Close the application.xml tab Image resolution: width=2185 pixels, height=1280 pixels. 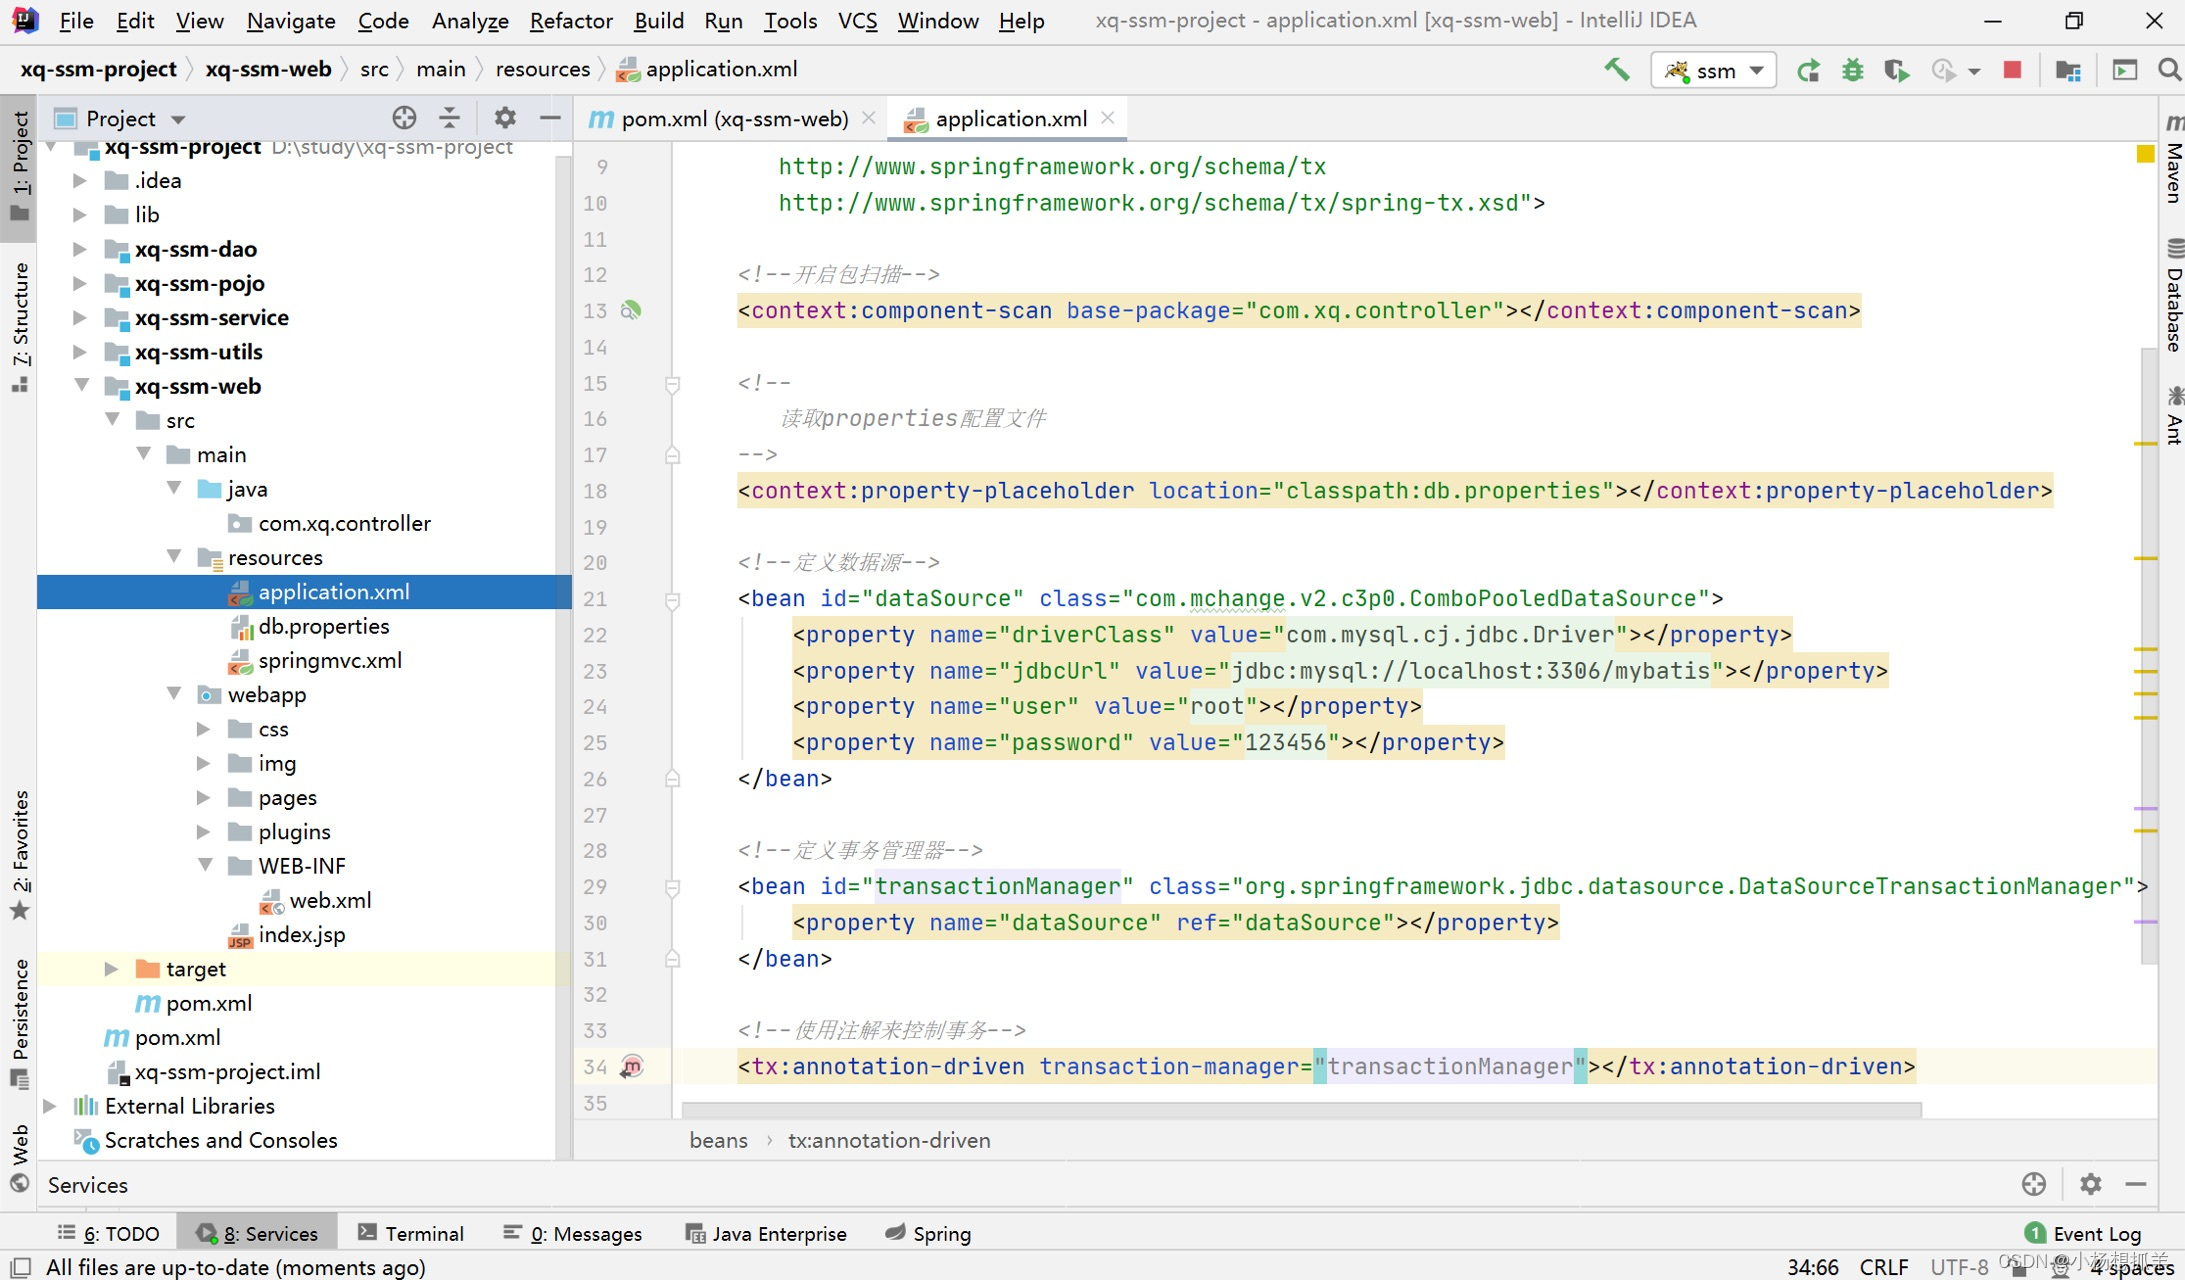(1107, 118)
